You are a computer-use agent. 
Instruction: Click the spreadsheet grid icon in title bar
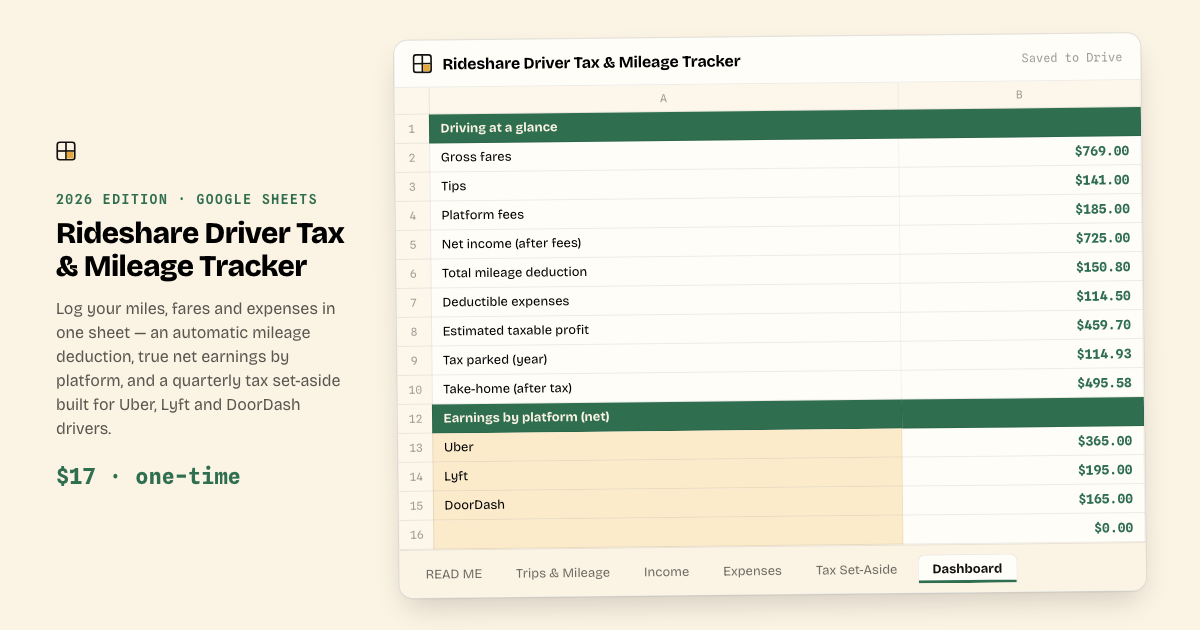pos(422,64)
